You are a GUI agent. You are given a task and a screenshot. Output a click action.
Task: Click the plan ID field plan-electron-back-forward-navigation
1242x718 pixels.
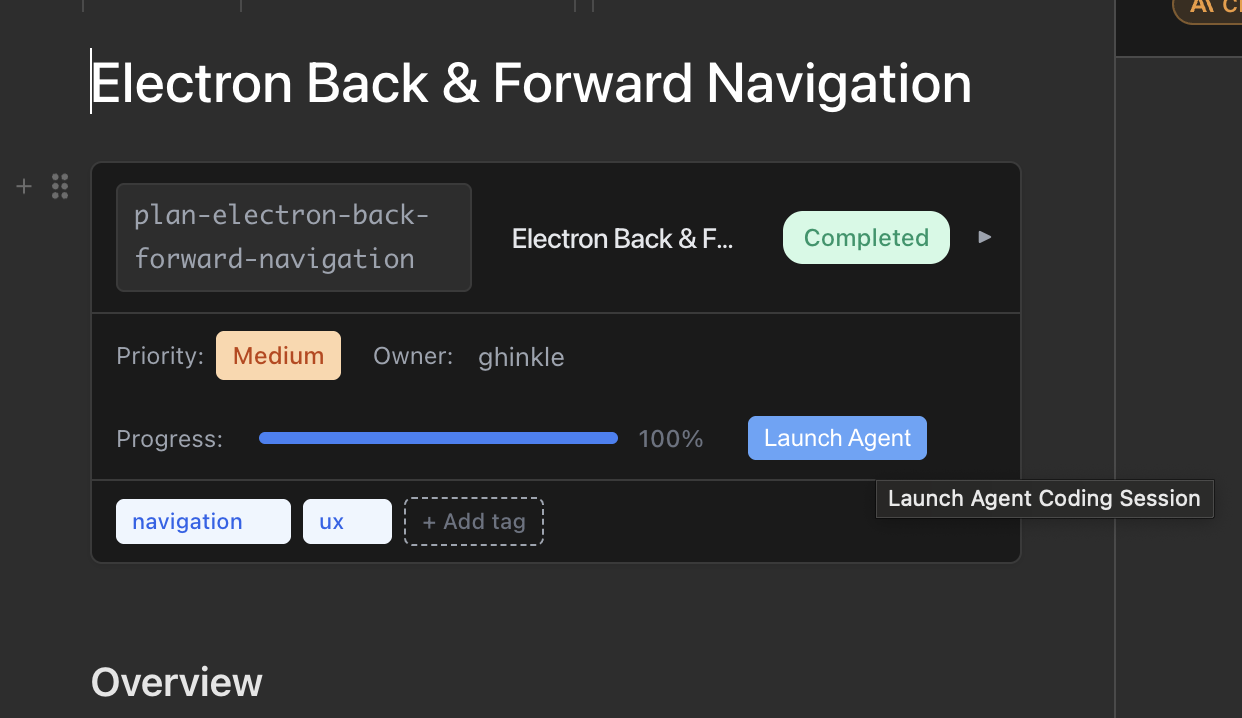click(x=293, y=238)
